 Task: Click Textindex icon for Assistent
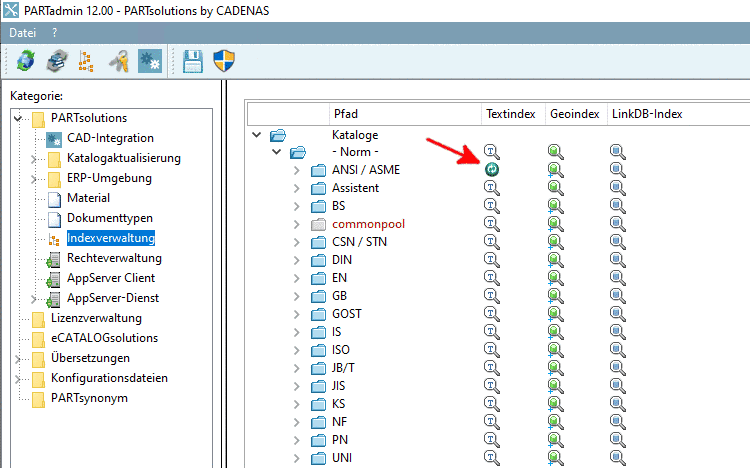pos(492,188)
